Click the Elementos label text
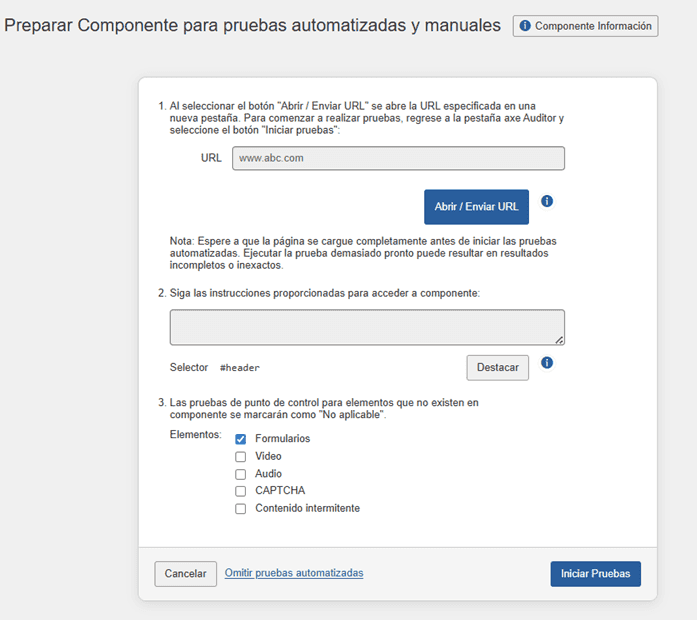Viewport: 697px width, 620px height. [195, 435]
